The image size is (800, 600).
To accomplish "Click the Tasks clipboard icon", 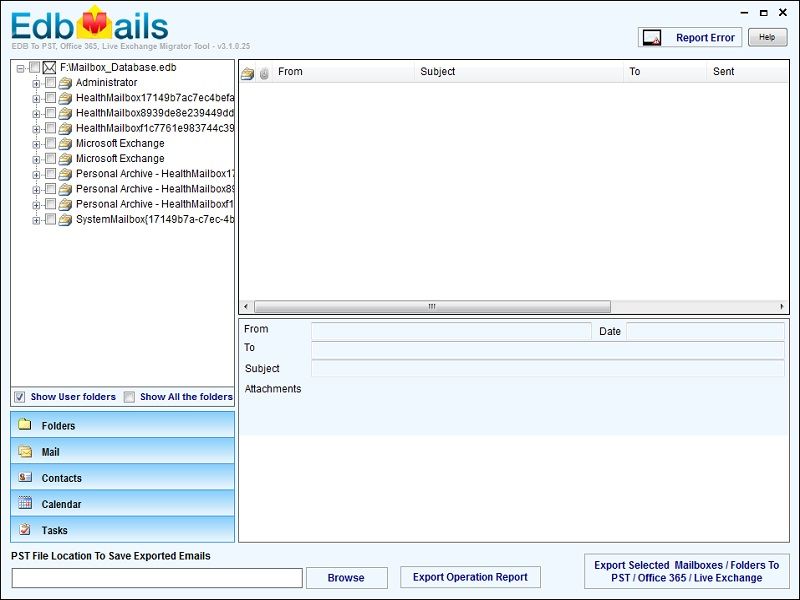I will (x=24, y=529).
